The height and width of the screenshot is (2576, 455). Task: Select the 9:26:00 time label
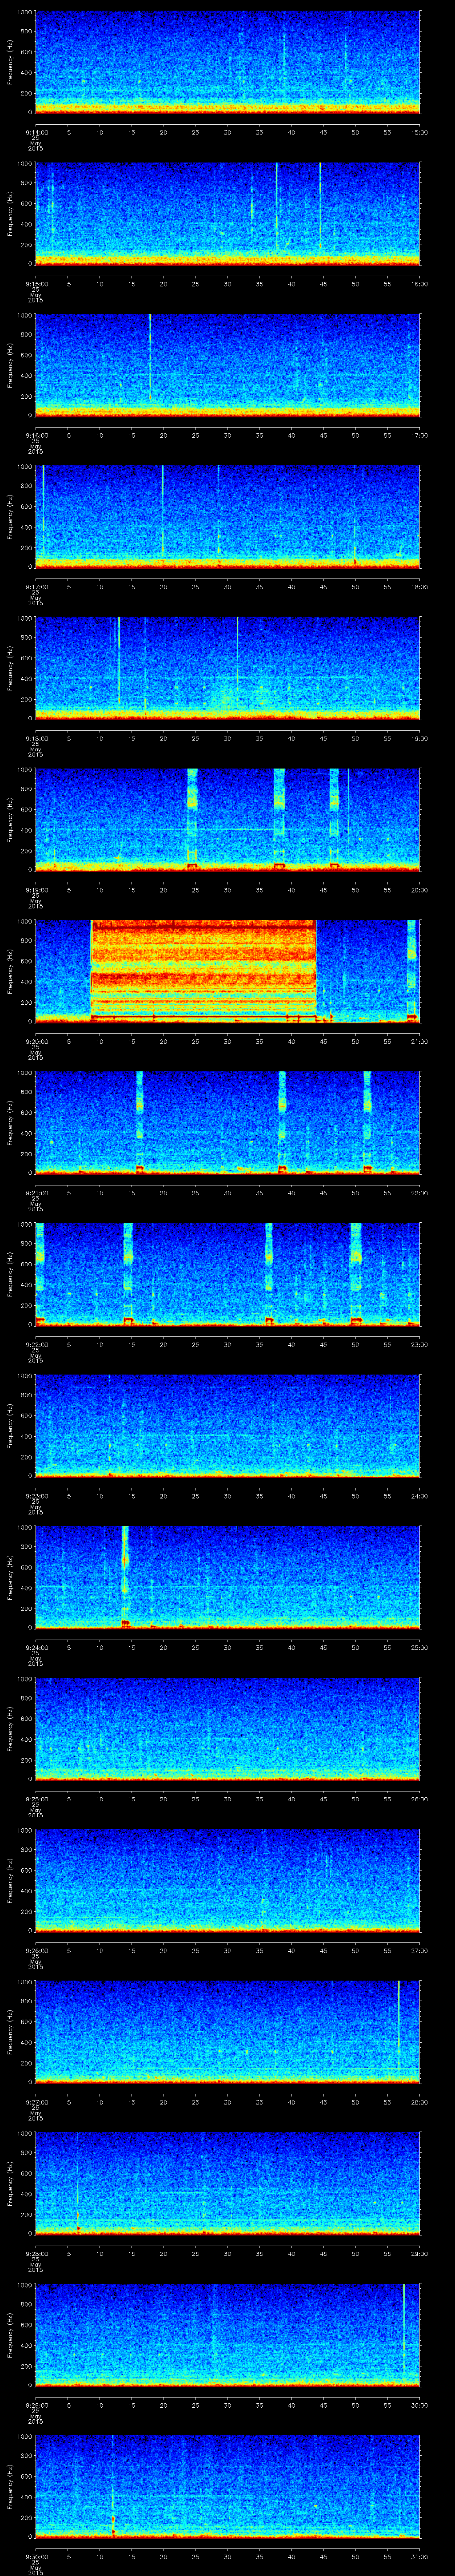coord(36,1950)
